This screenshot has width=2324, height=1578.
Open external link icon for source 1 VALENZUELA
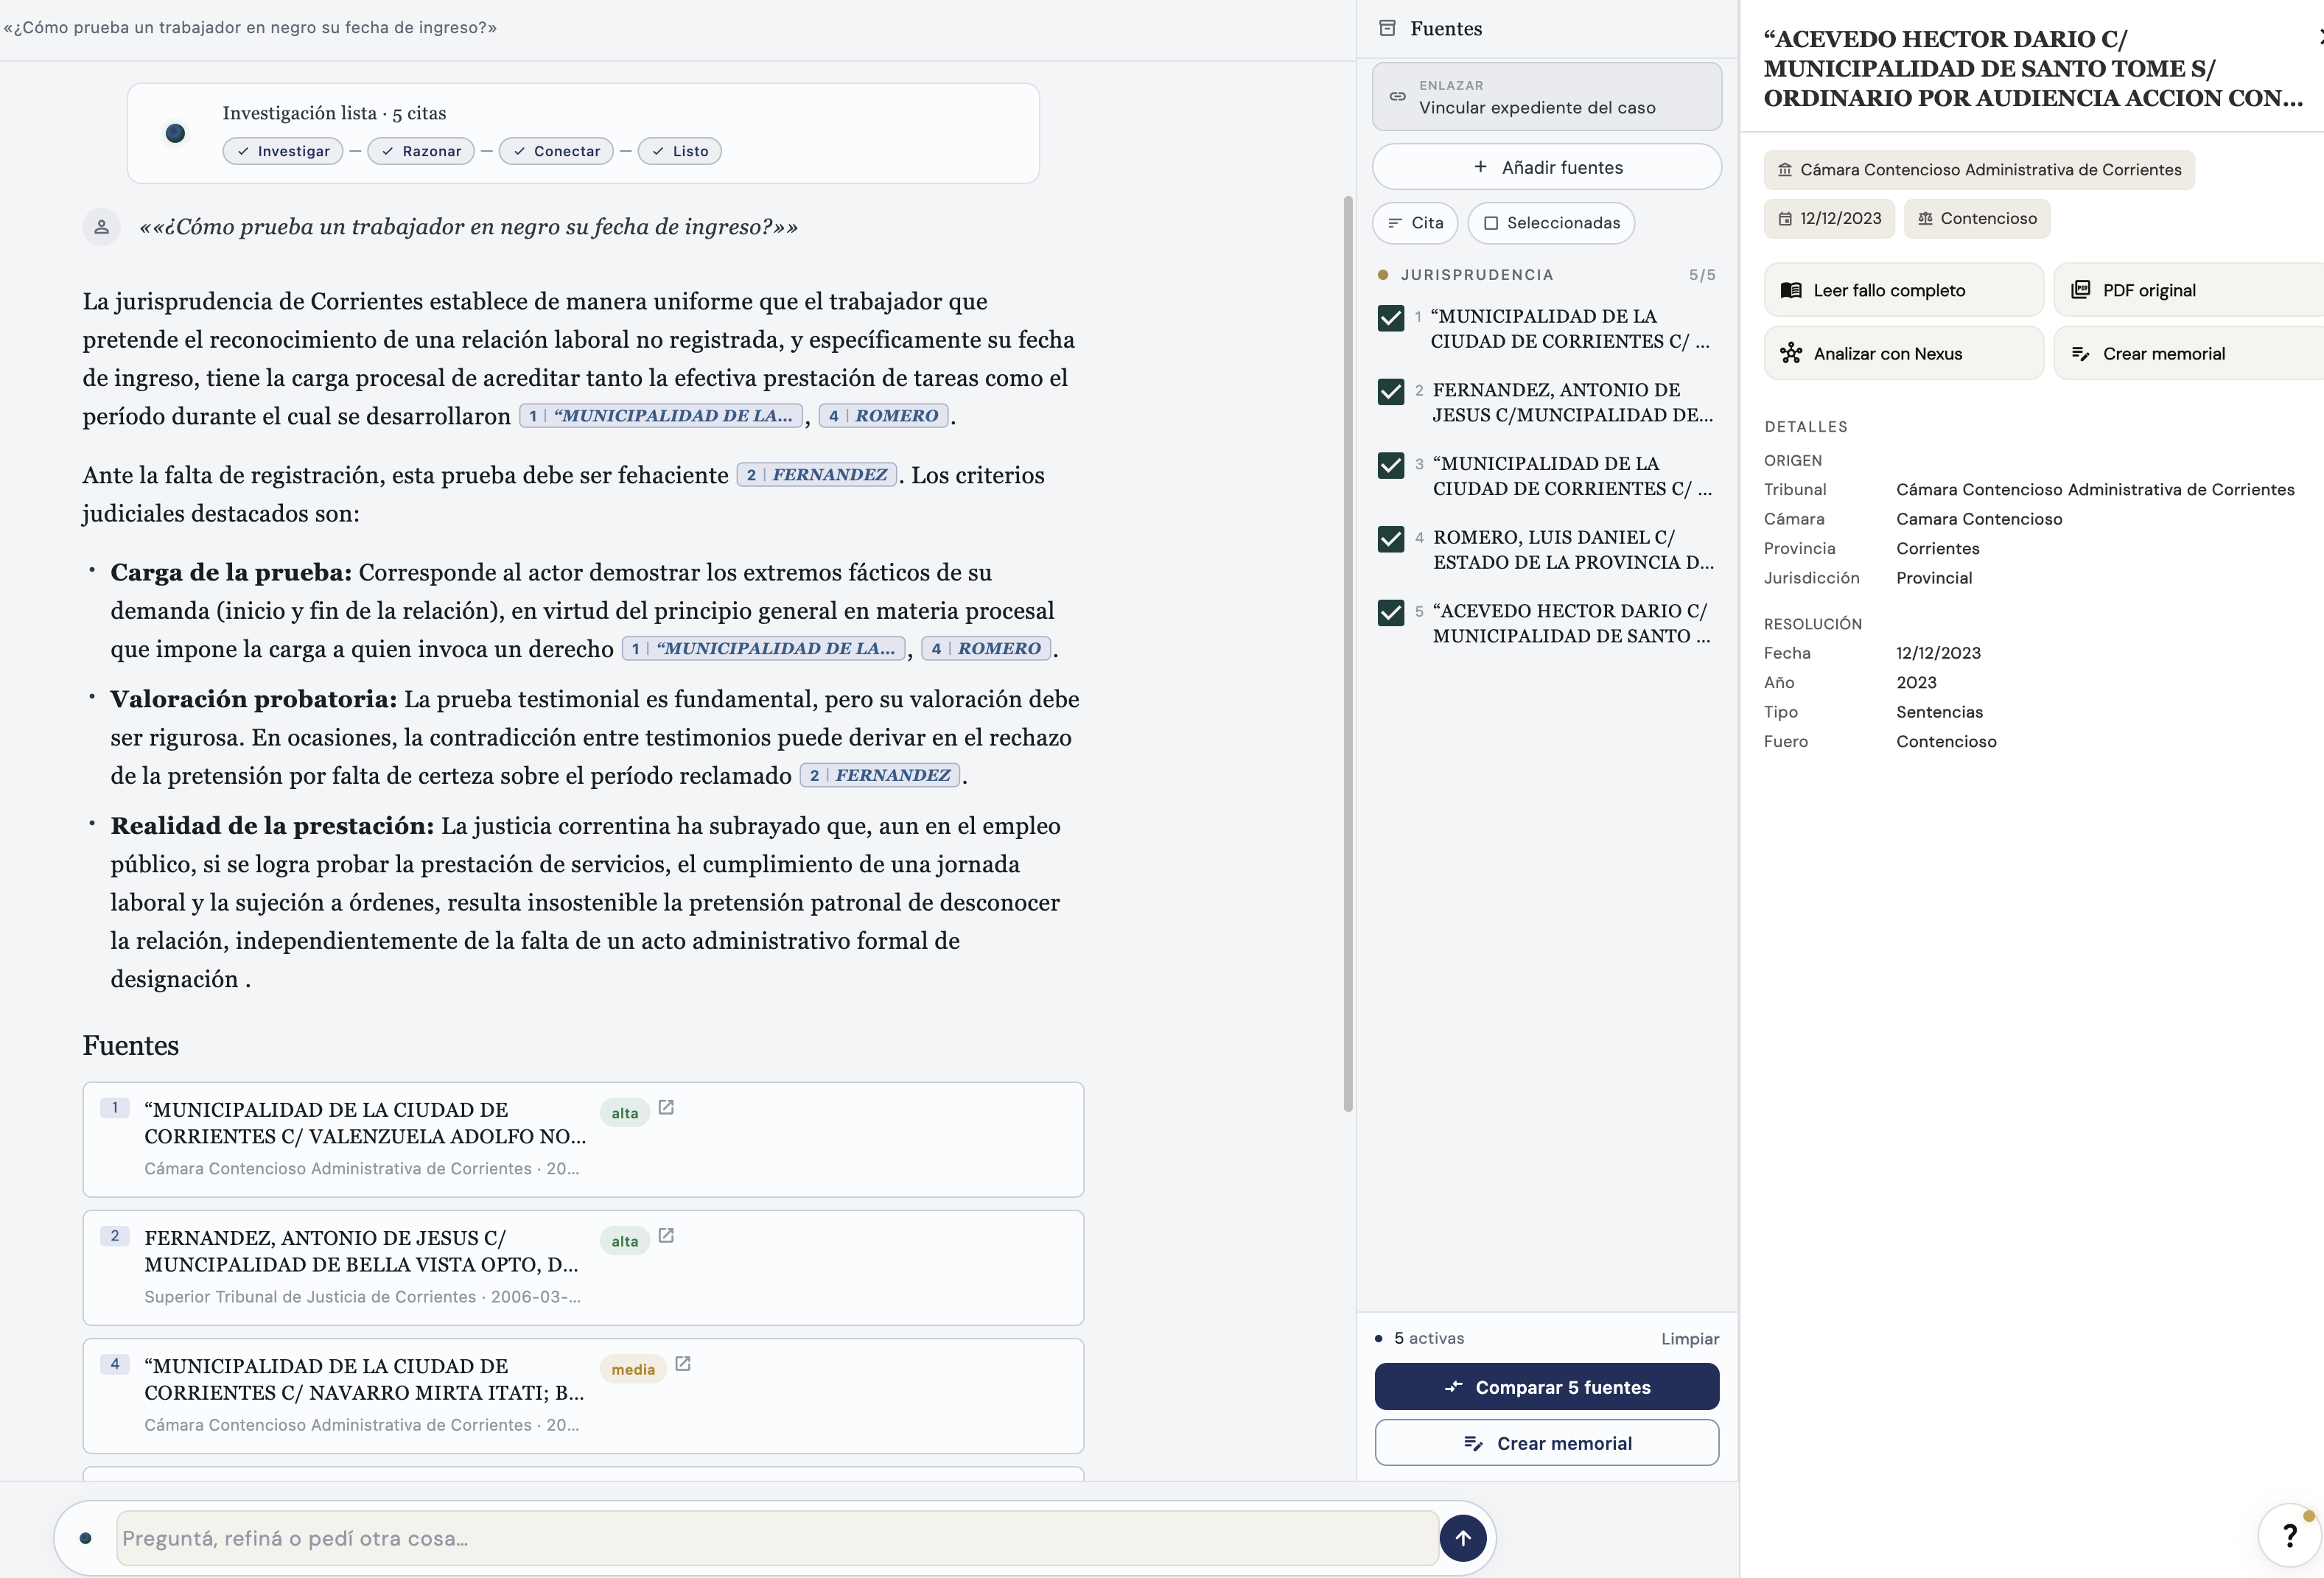[666, 1107]
